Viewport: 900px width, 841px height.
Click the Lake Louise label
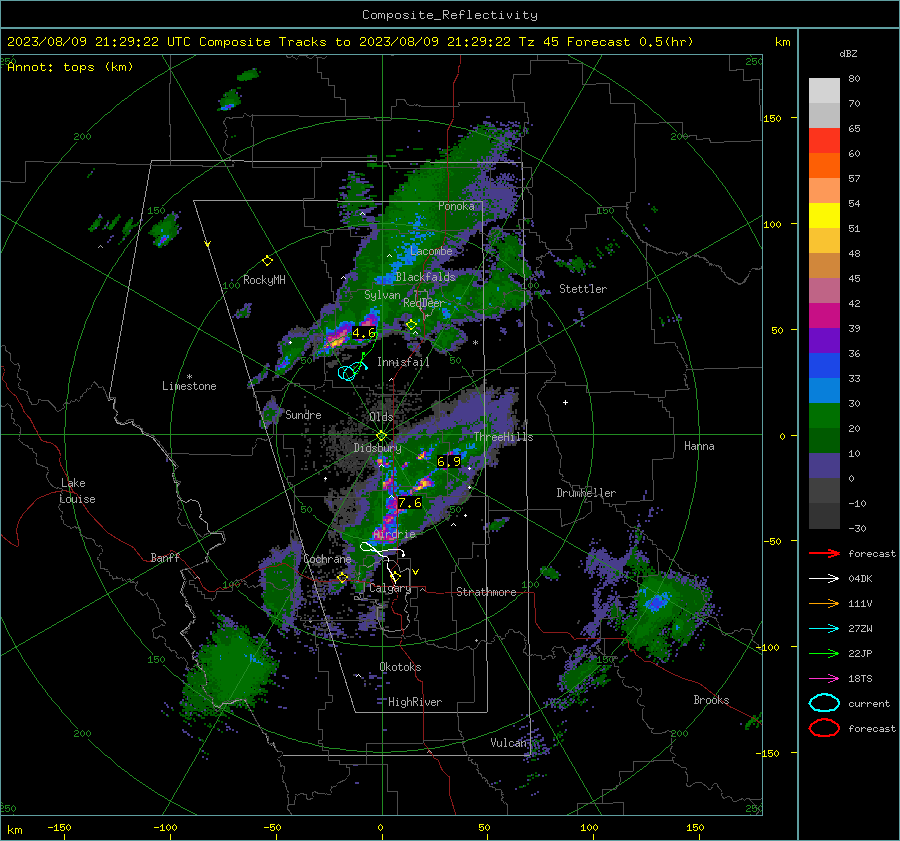pyautogui.click(x=78, y=491)
